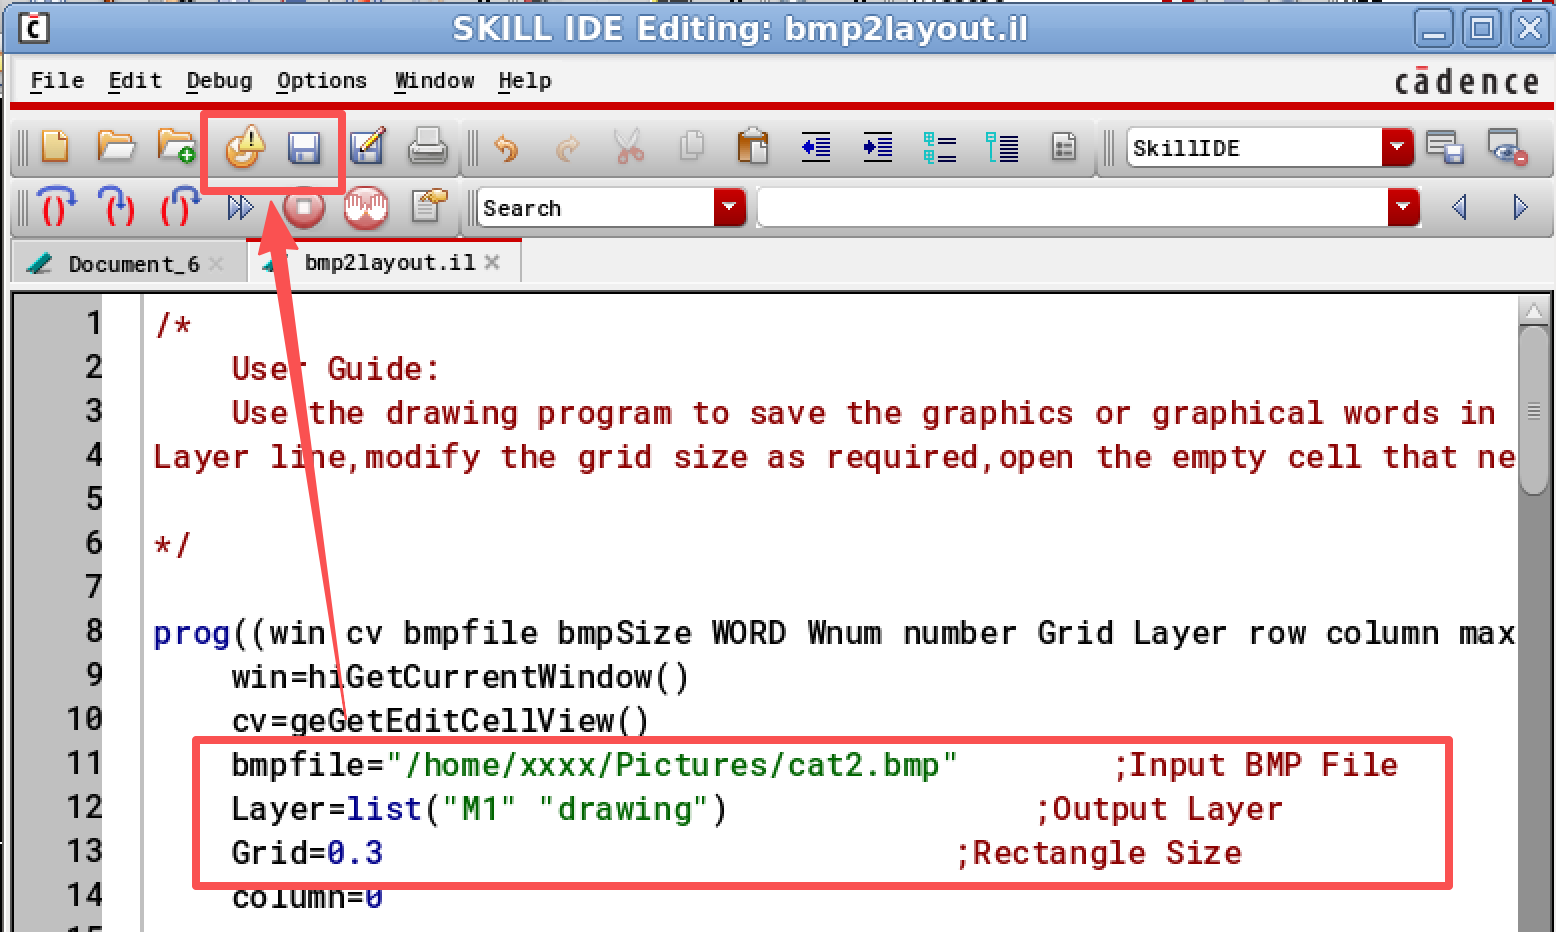Open the Options menu

pos(321,81)
